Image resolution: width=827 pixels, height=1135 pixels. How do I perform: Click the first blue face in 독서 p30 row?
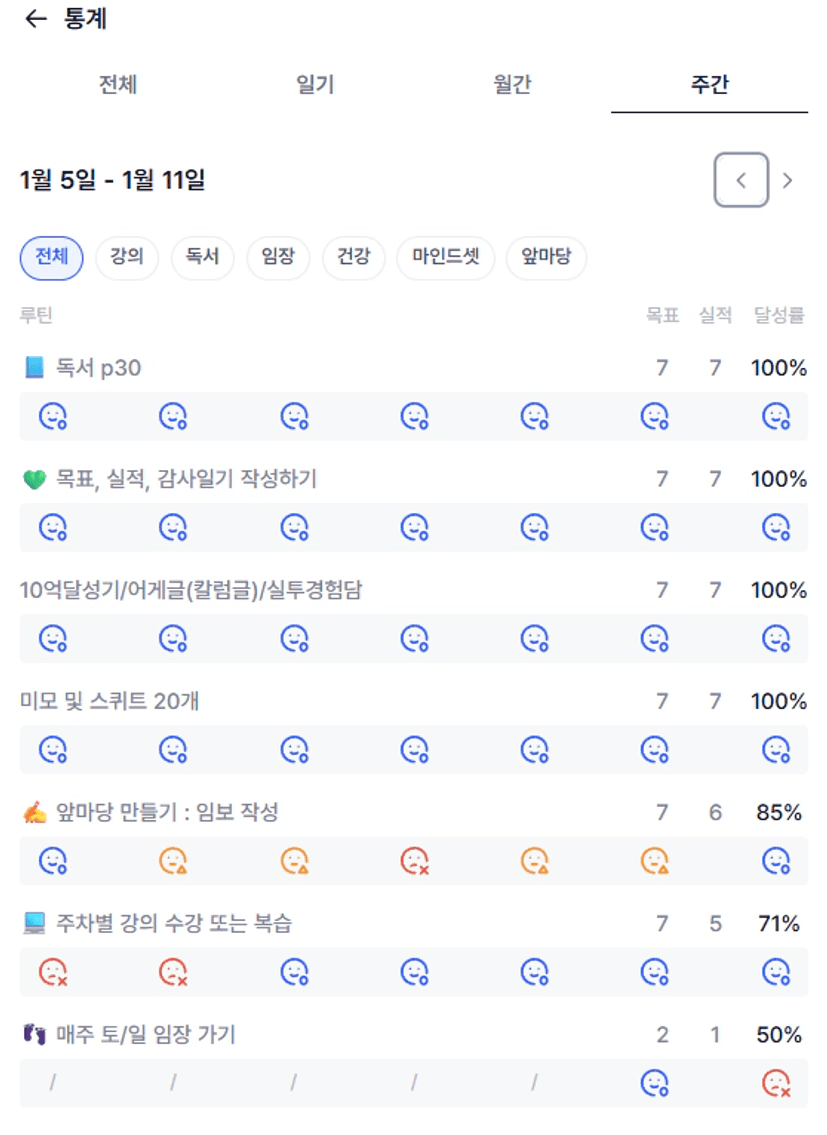[x=53, y=416]
